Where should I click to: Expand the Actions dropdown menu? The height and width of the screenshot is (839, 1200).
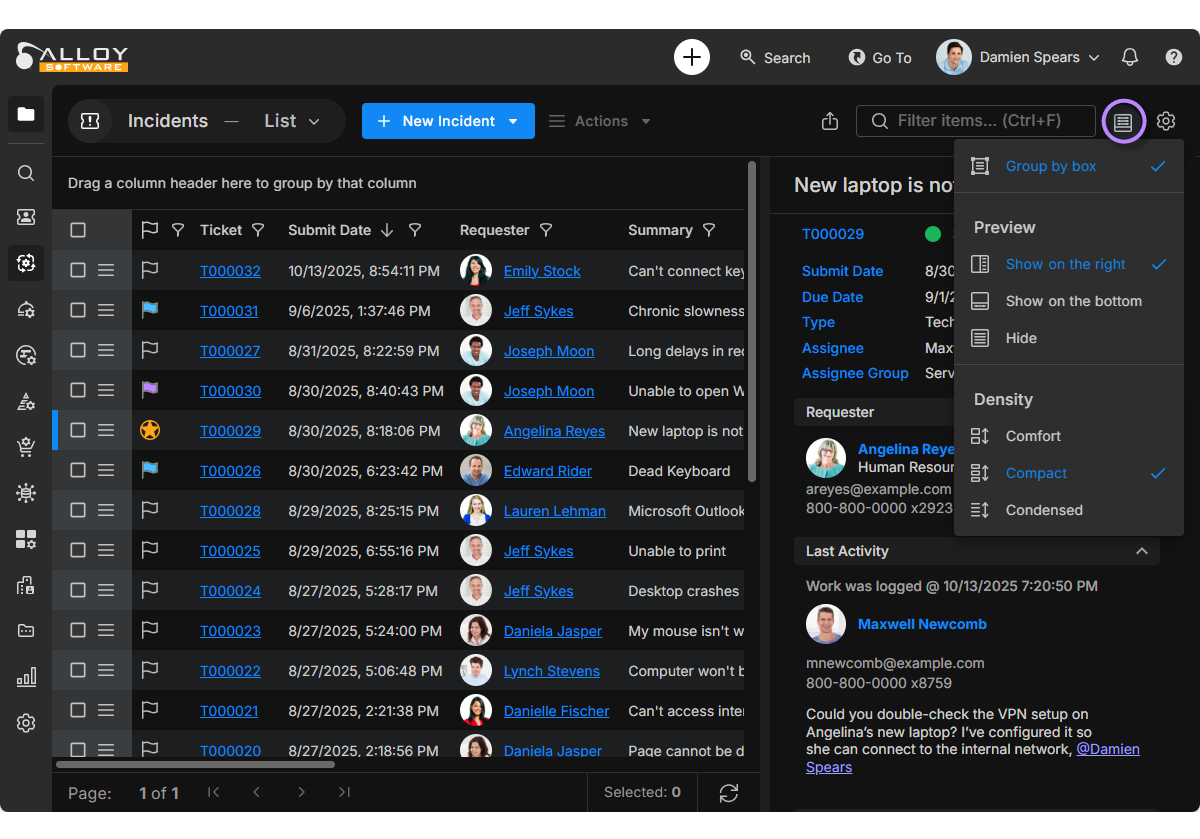(600, 121)
